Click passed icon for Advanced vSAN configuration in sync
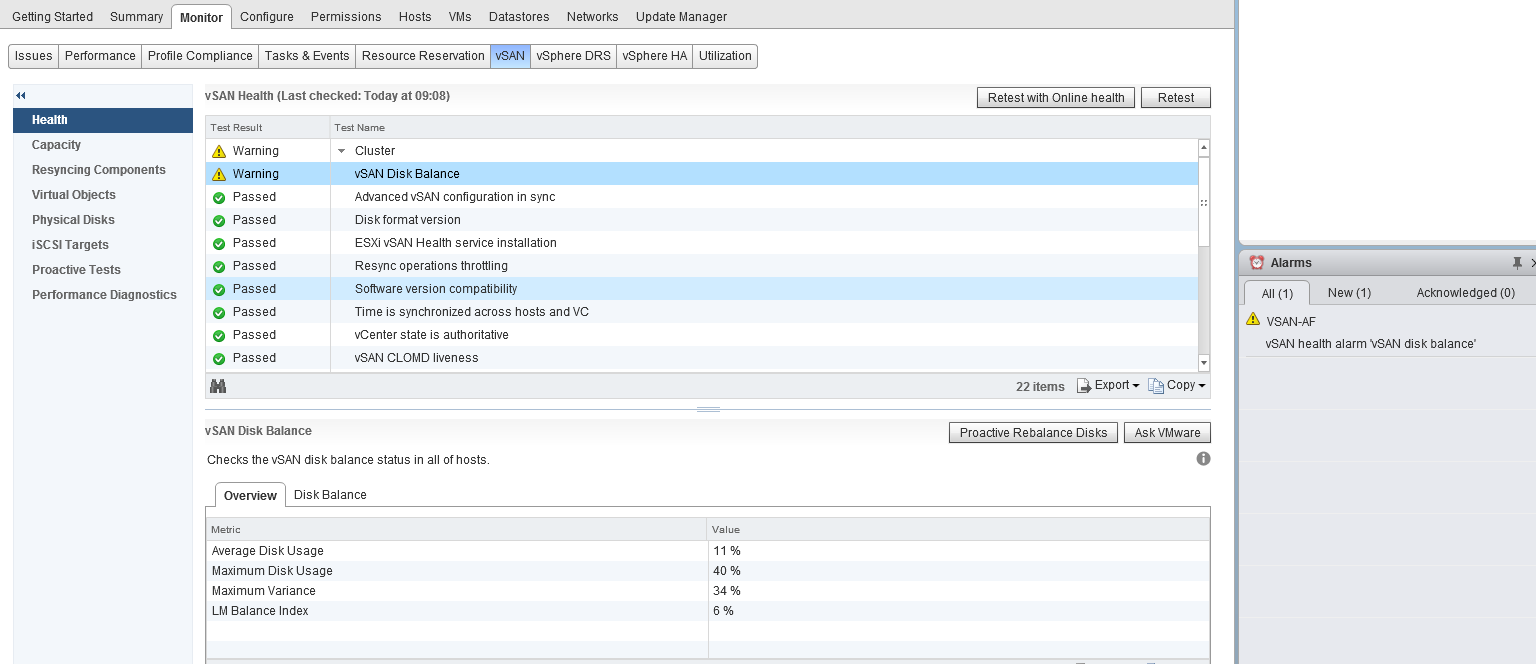The image size is (1536, 664). pos(219,197)
